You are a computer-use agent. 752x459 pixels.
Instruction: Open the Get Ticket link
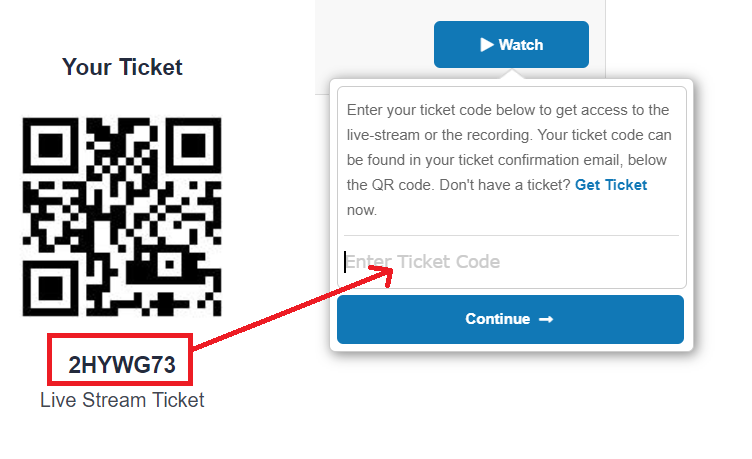(x=611, y=185)
